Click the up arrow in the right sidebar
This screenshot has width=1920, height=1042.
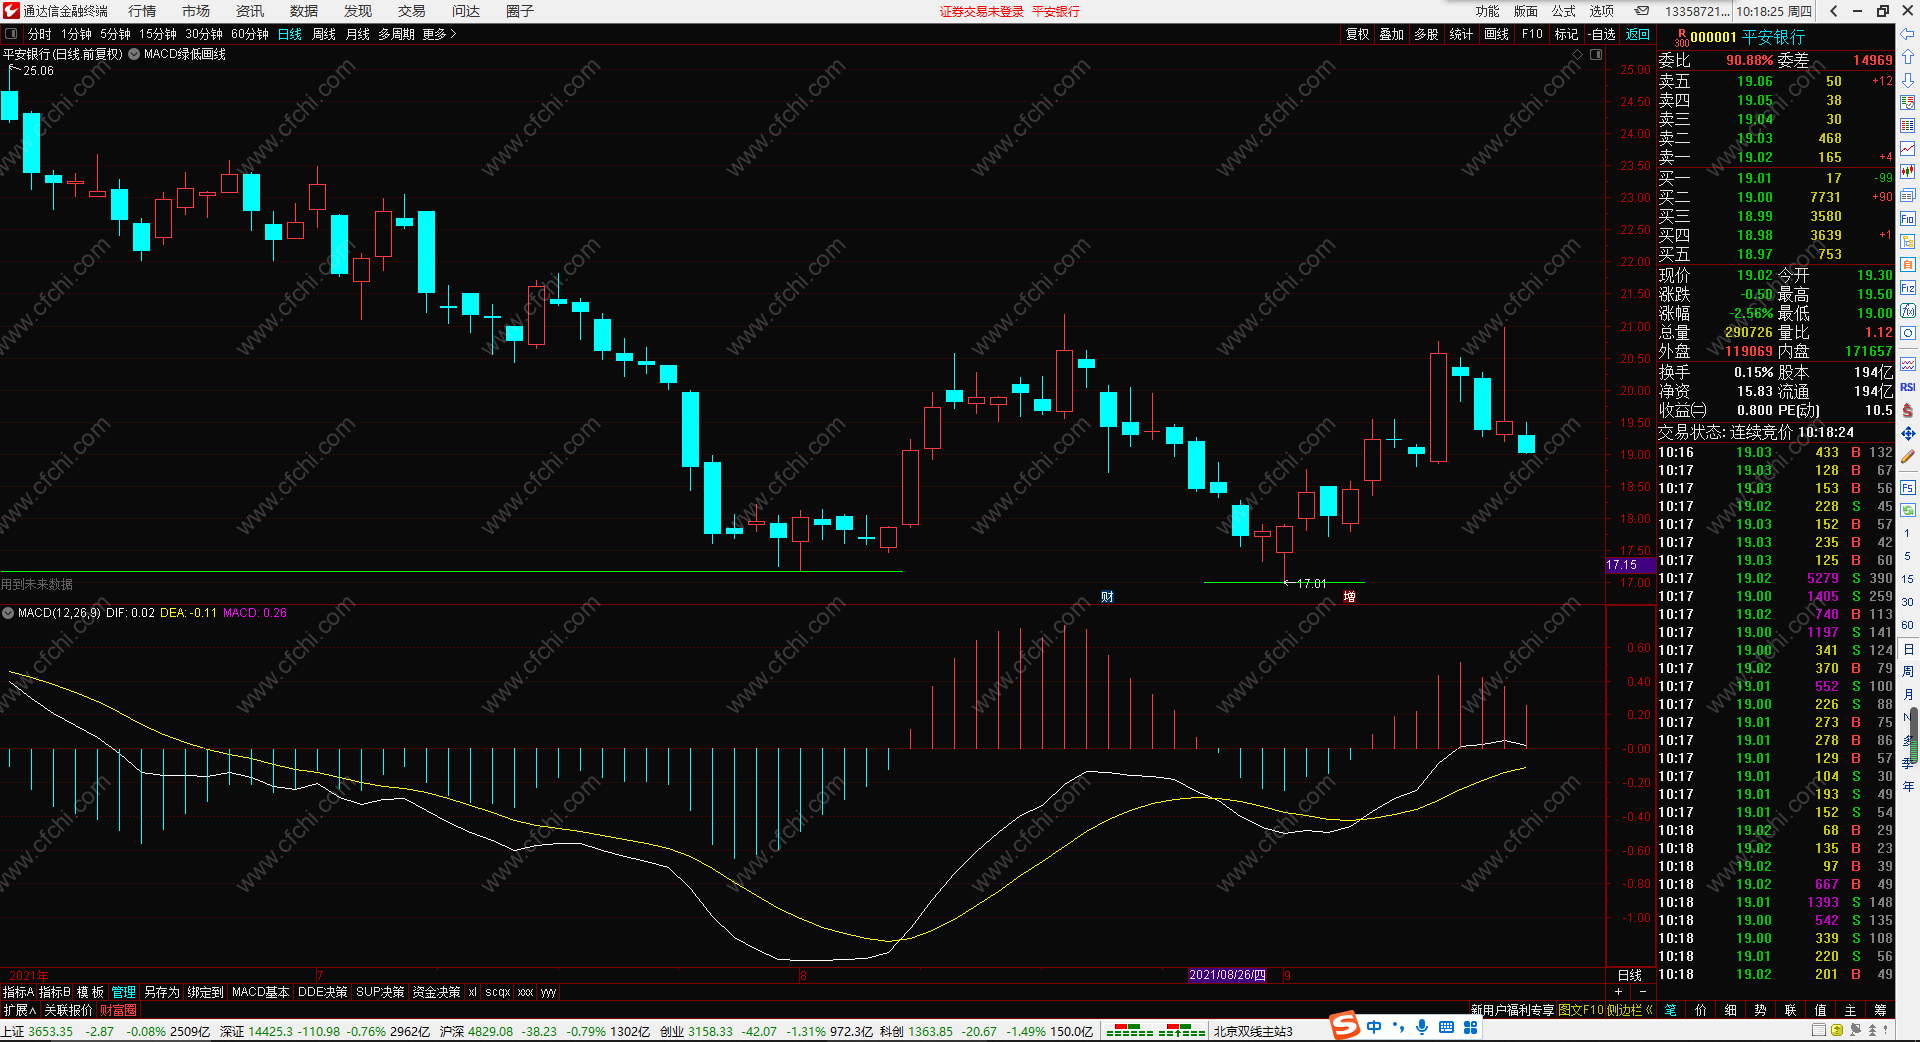[1908, 57]
